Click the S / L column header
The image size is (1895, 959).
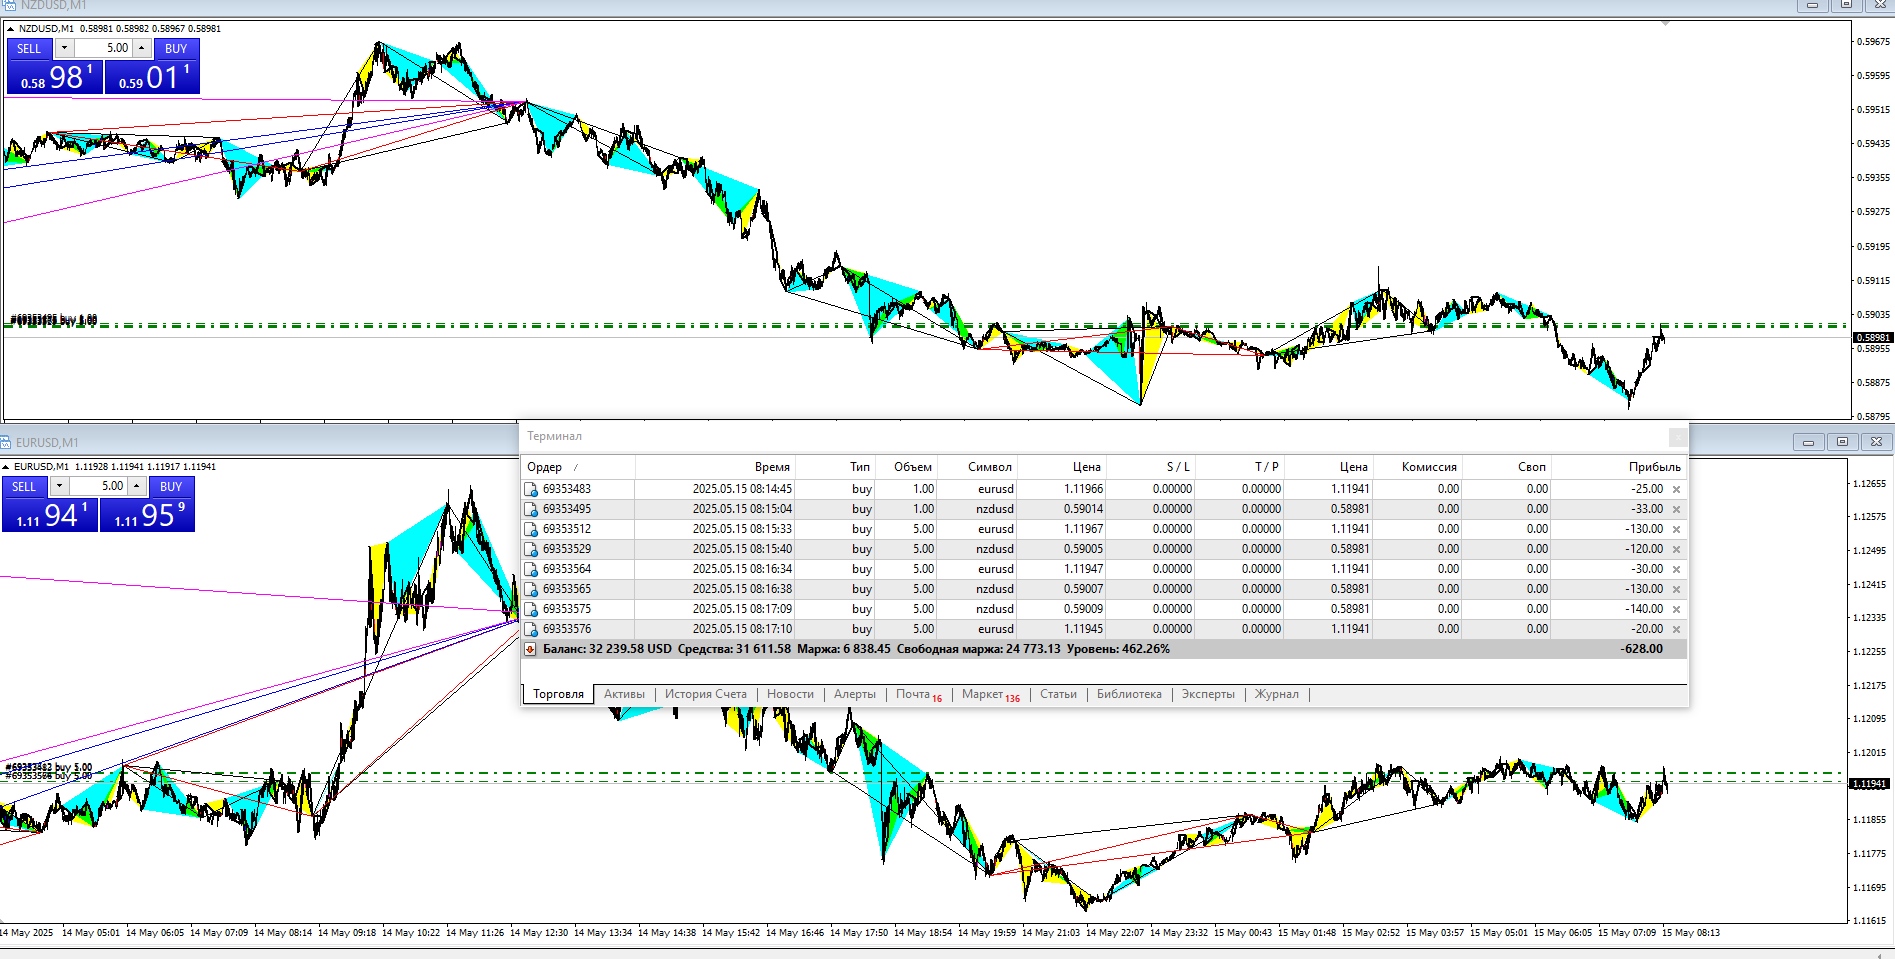point(1150,467)
